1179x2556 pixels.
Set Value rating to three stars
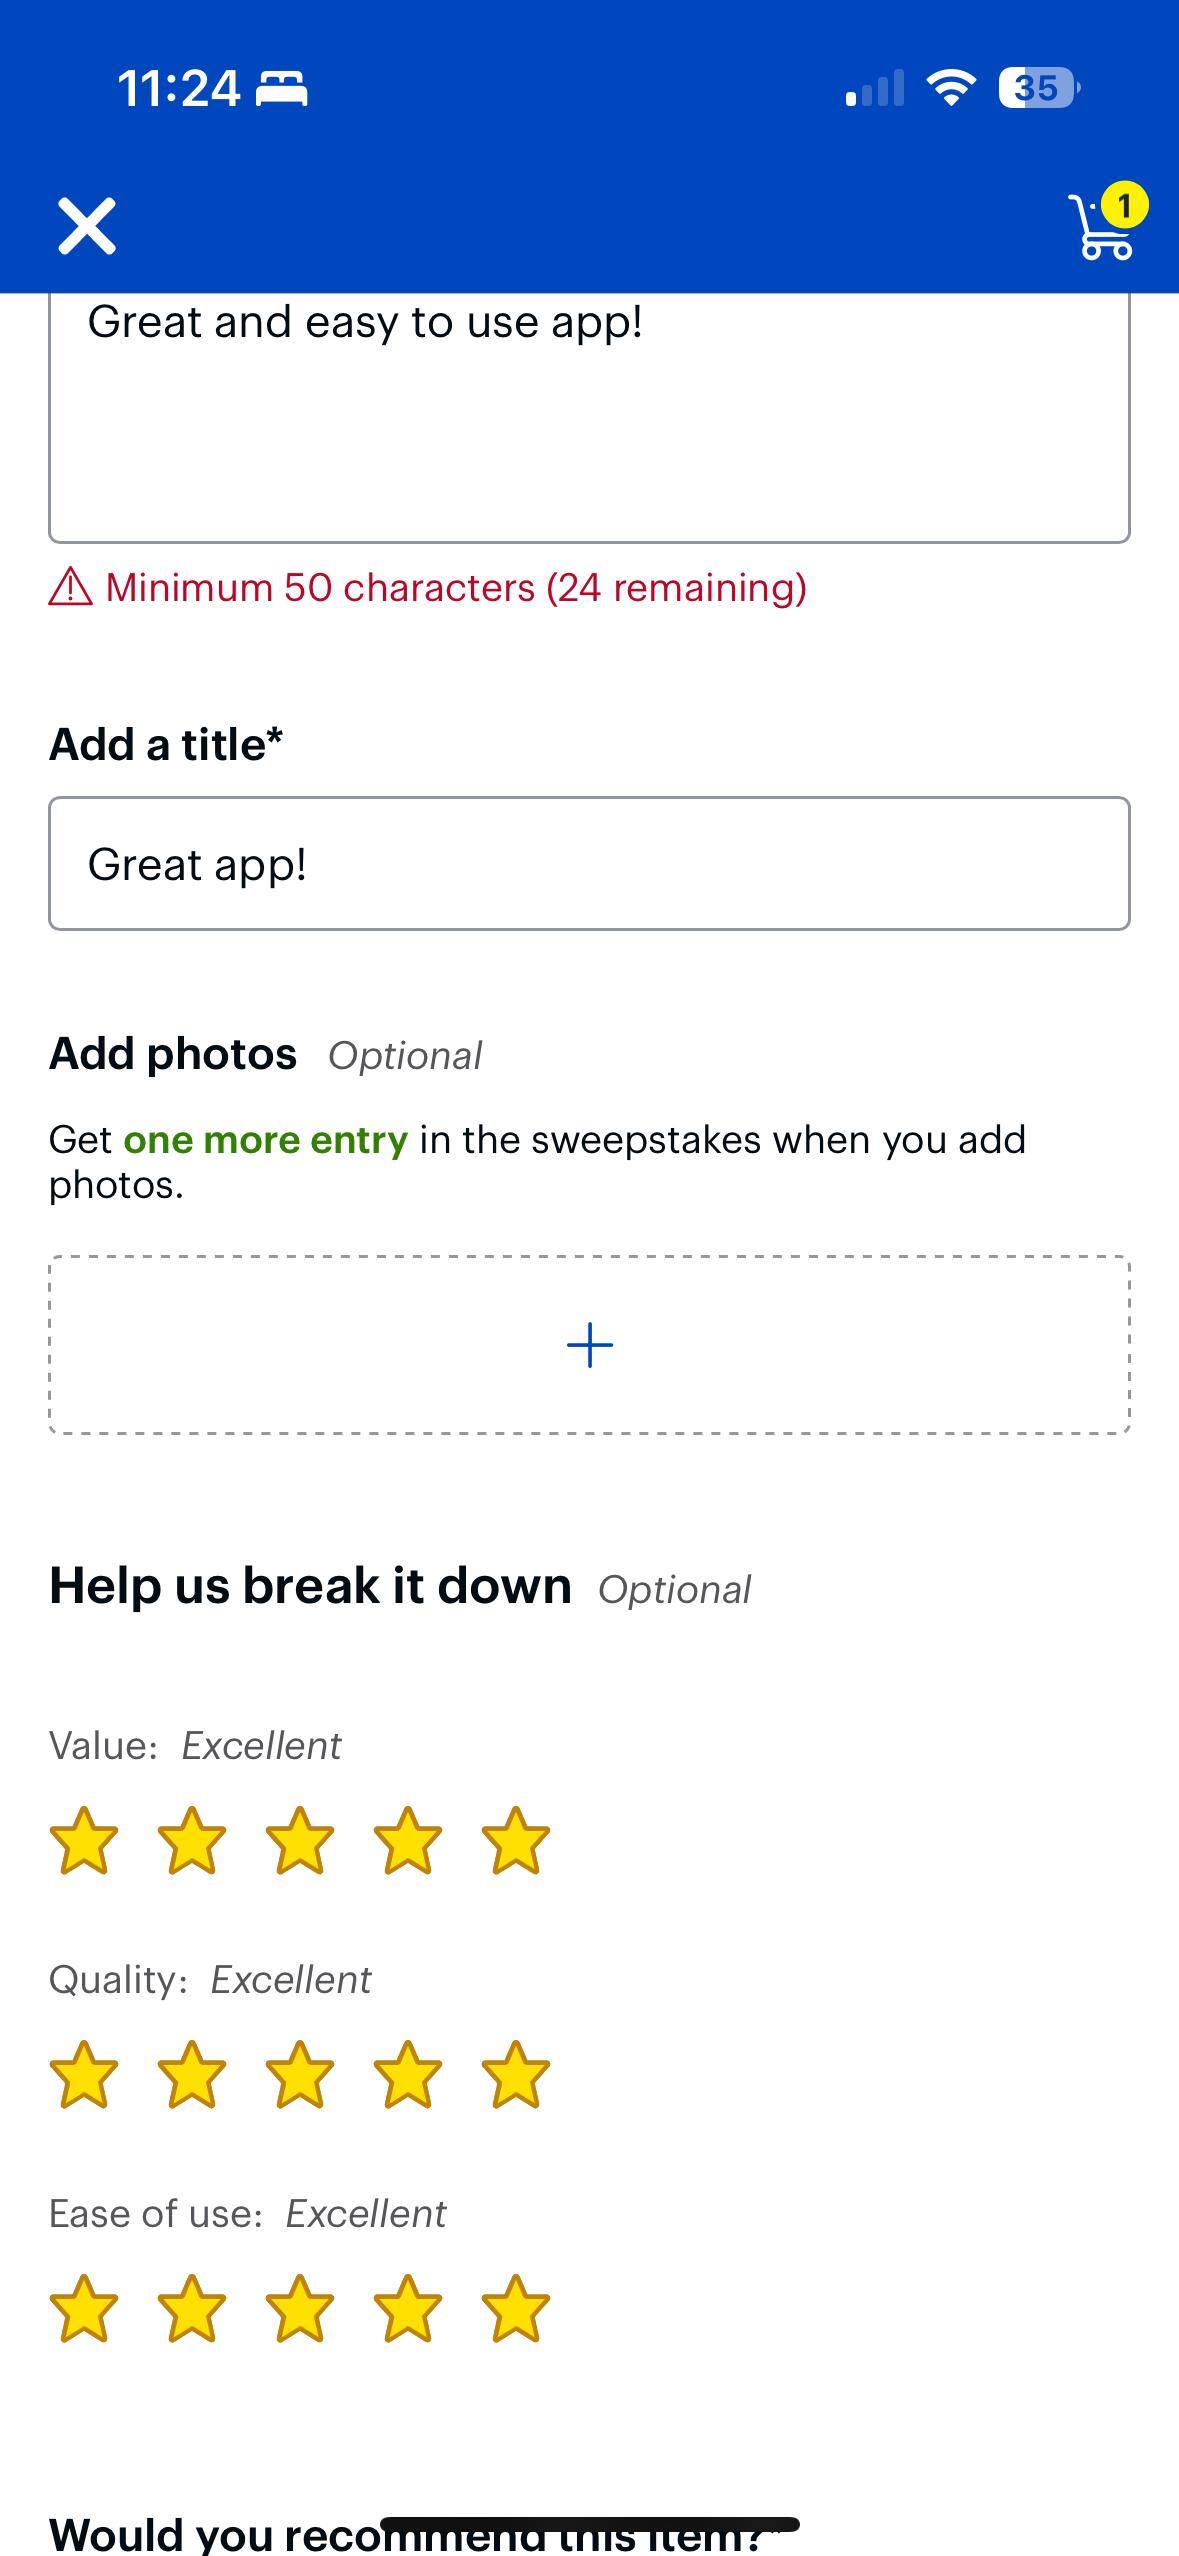point(300,1840)
